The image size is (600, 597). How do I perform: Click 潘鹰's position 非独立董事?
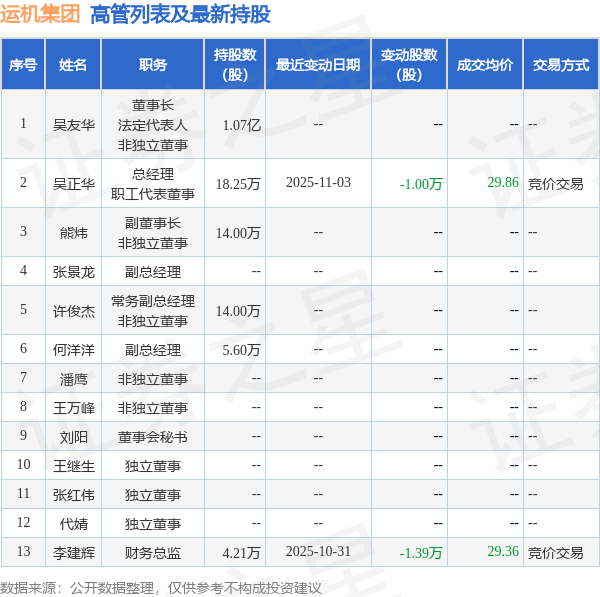point(153,379)
